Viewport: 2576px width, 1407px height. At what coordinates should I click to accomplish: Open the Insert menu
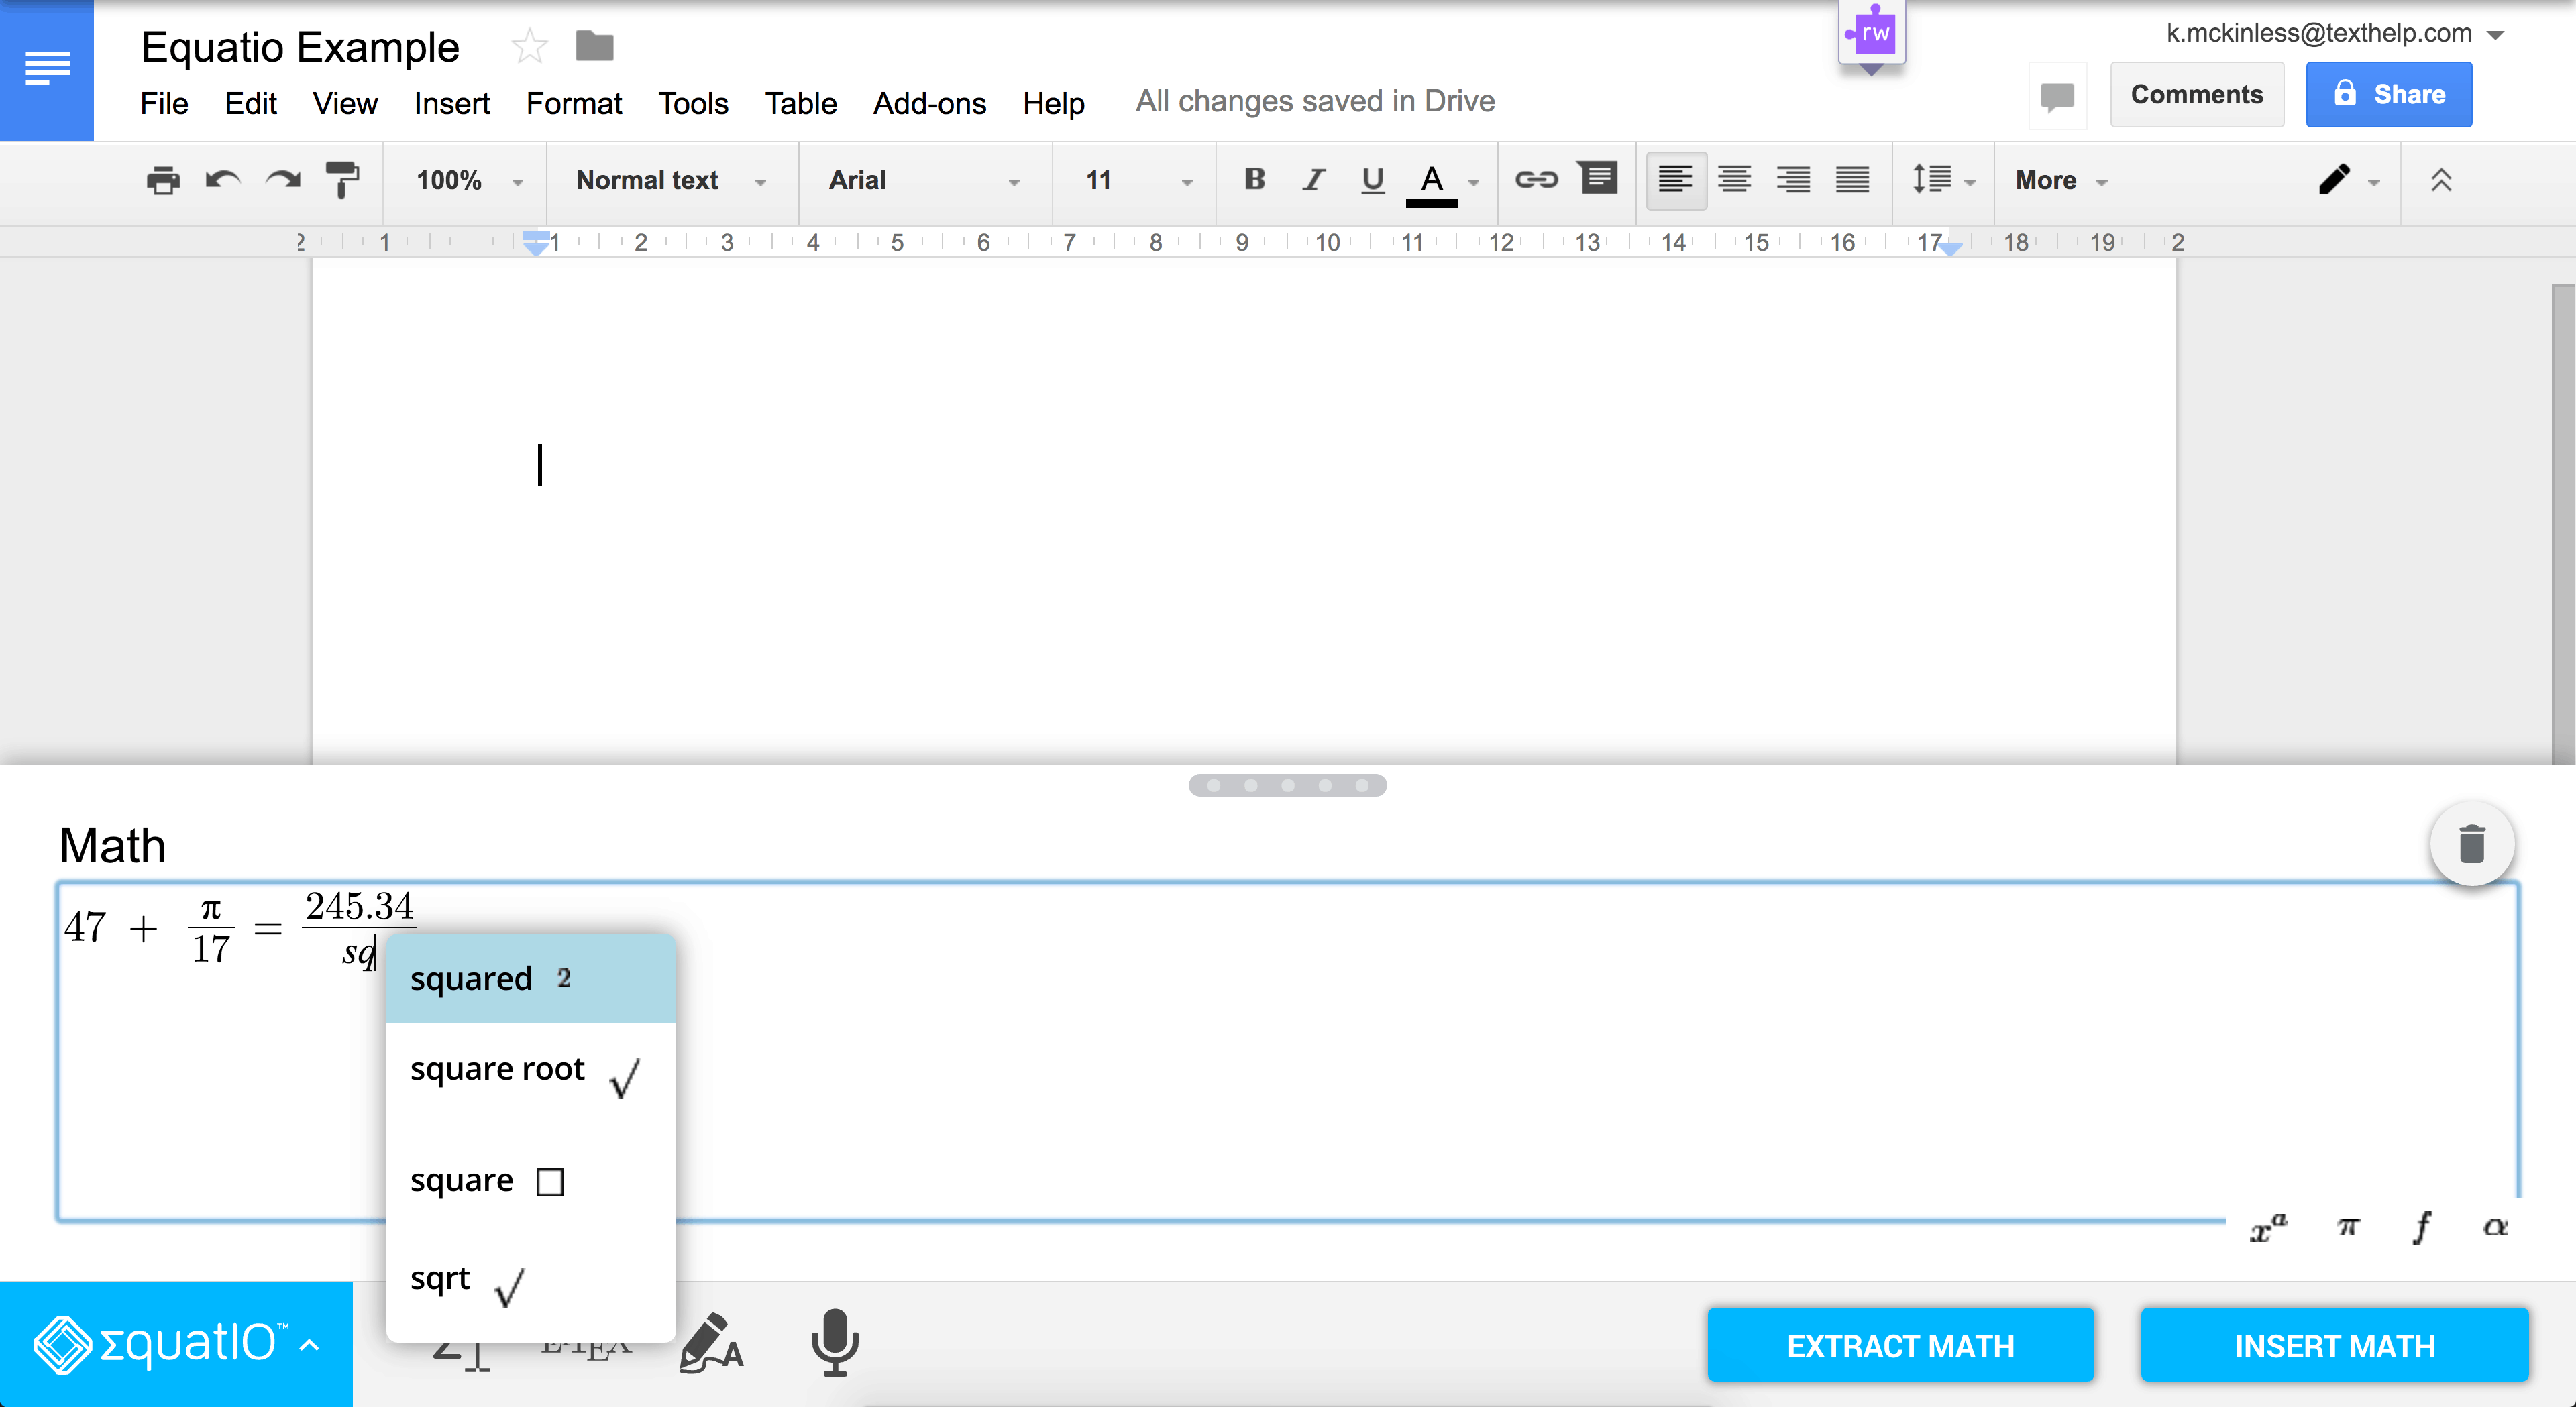(452, 104)
